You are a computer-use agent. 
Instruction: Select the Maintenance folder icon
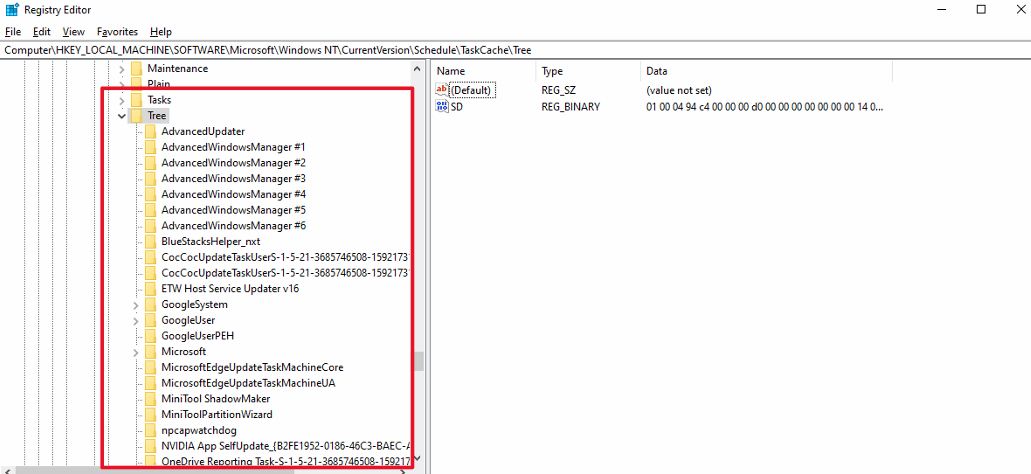137,68
